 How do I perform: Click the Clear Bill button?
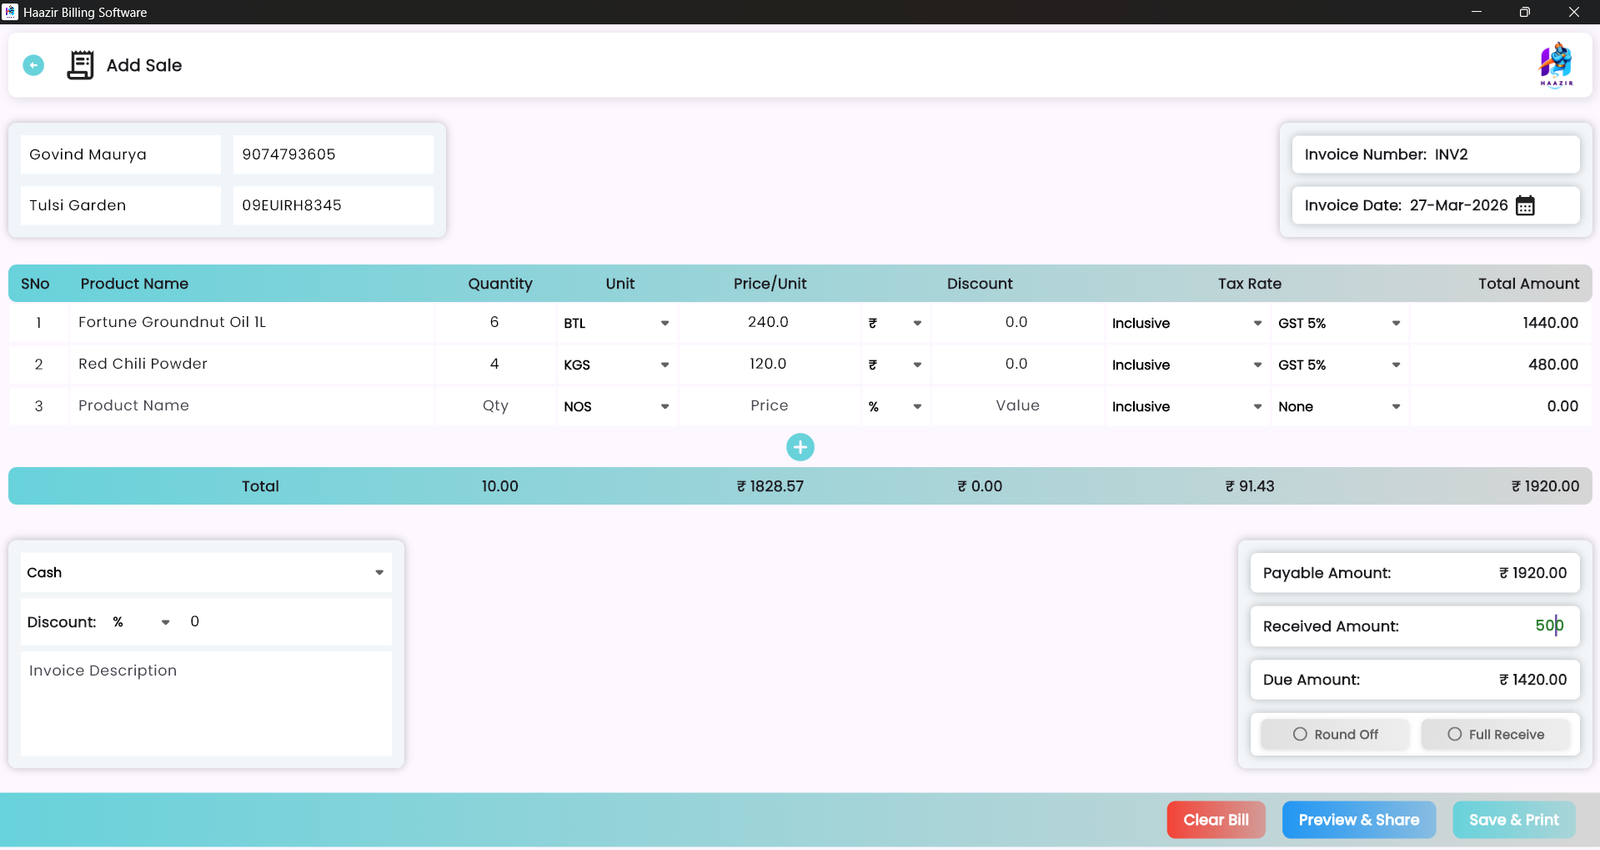pyautogui.click(x=1216, y=820)
